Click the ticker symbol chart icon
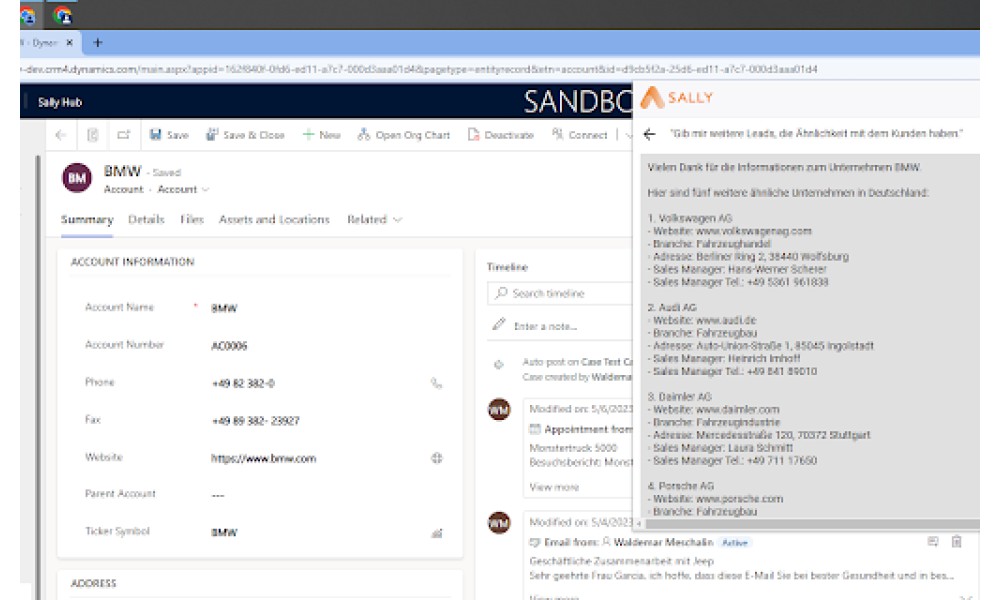This screenshot has width=1000, height=600. (437, 533)
